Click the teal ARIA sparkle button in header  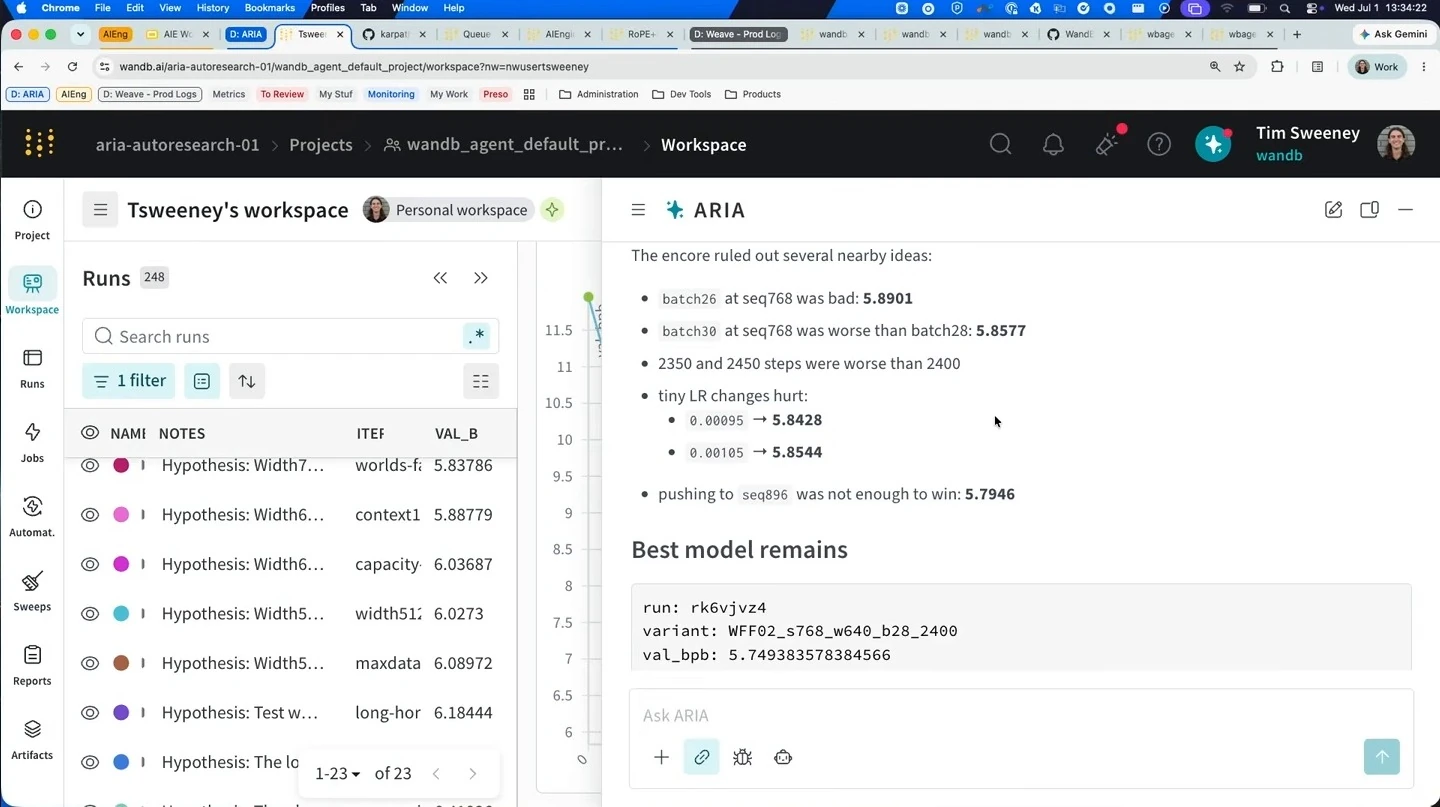pos(1213,144)
